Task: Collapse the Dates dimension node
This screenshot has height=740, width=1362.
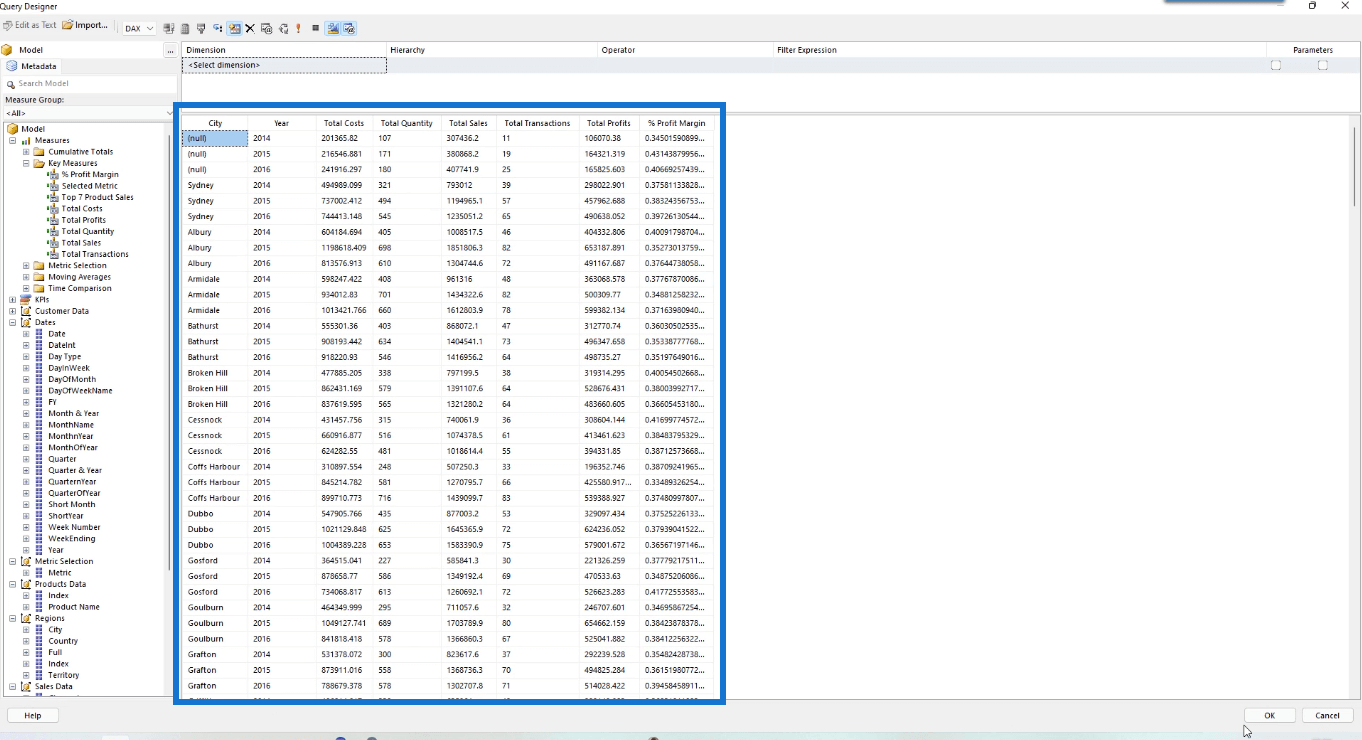Action: click(13, 323)
